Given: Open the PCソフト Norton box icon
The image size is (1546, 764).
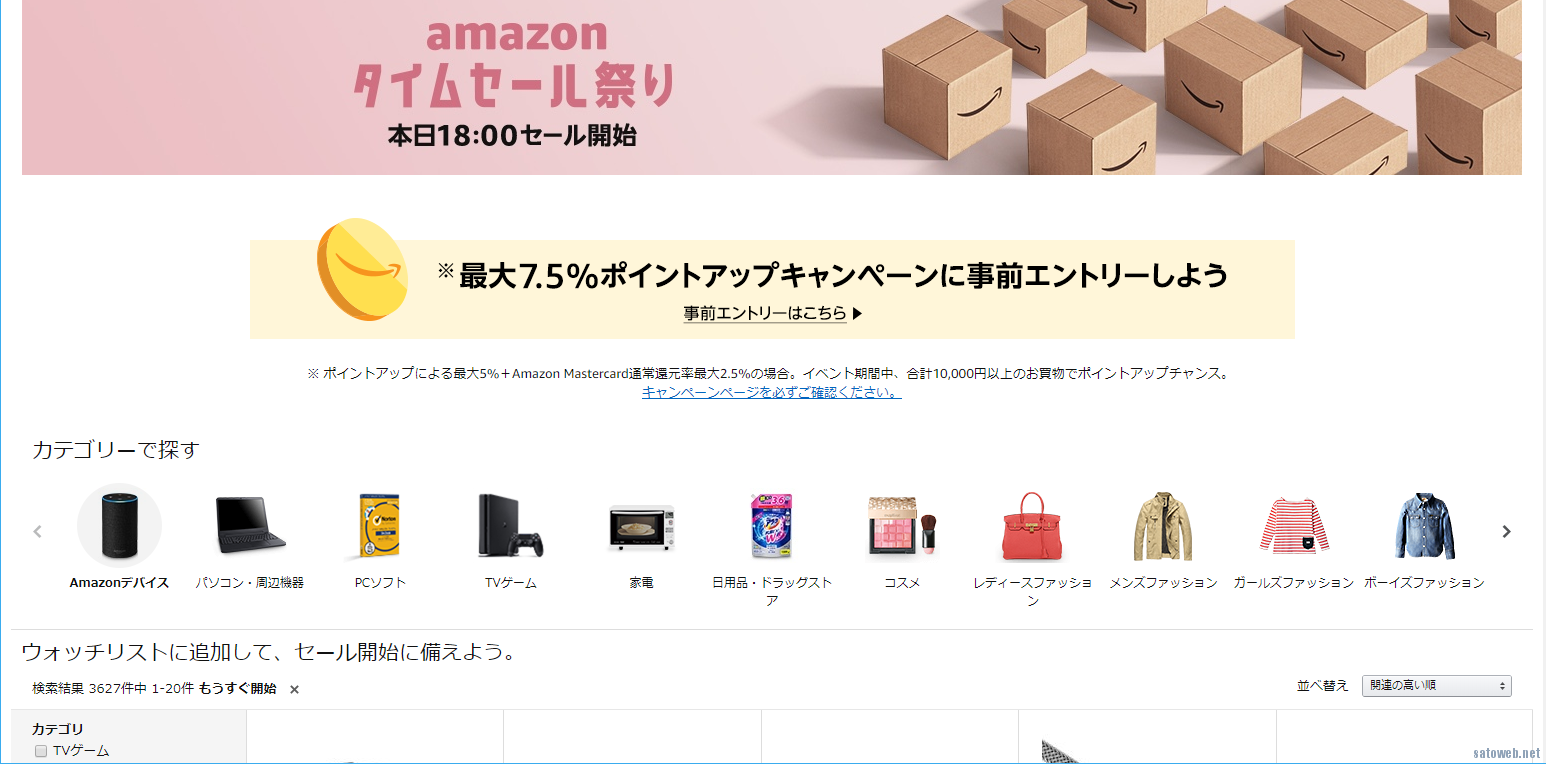Looking at the screenshot, I should pos(380,526).
